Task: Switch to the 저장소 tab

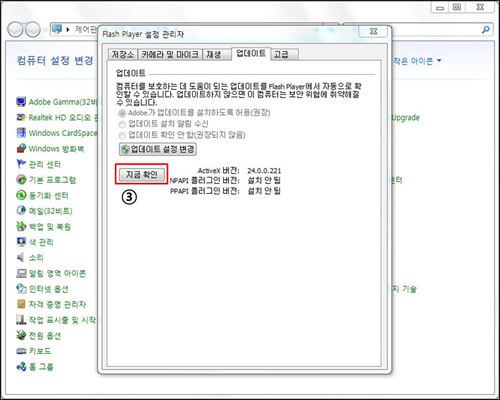Action: tap(122, 54)
